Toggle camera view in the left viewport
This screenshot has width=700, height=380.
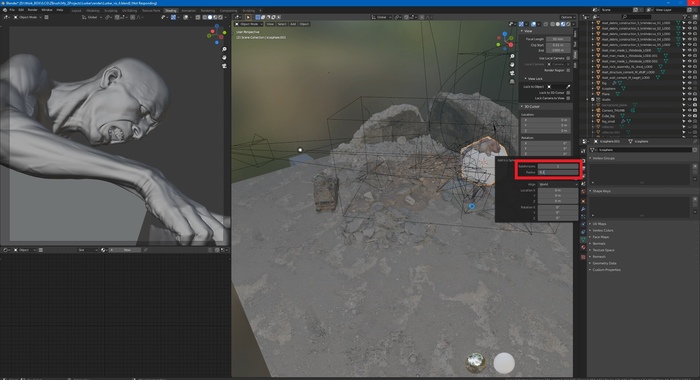point(224,66)
